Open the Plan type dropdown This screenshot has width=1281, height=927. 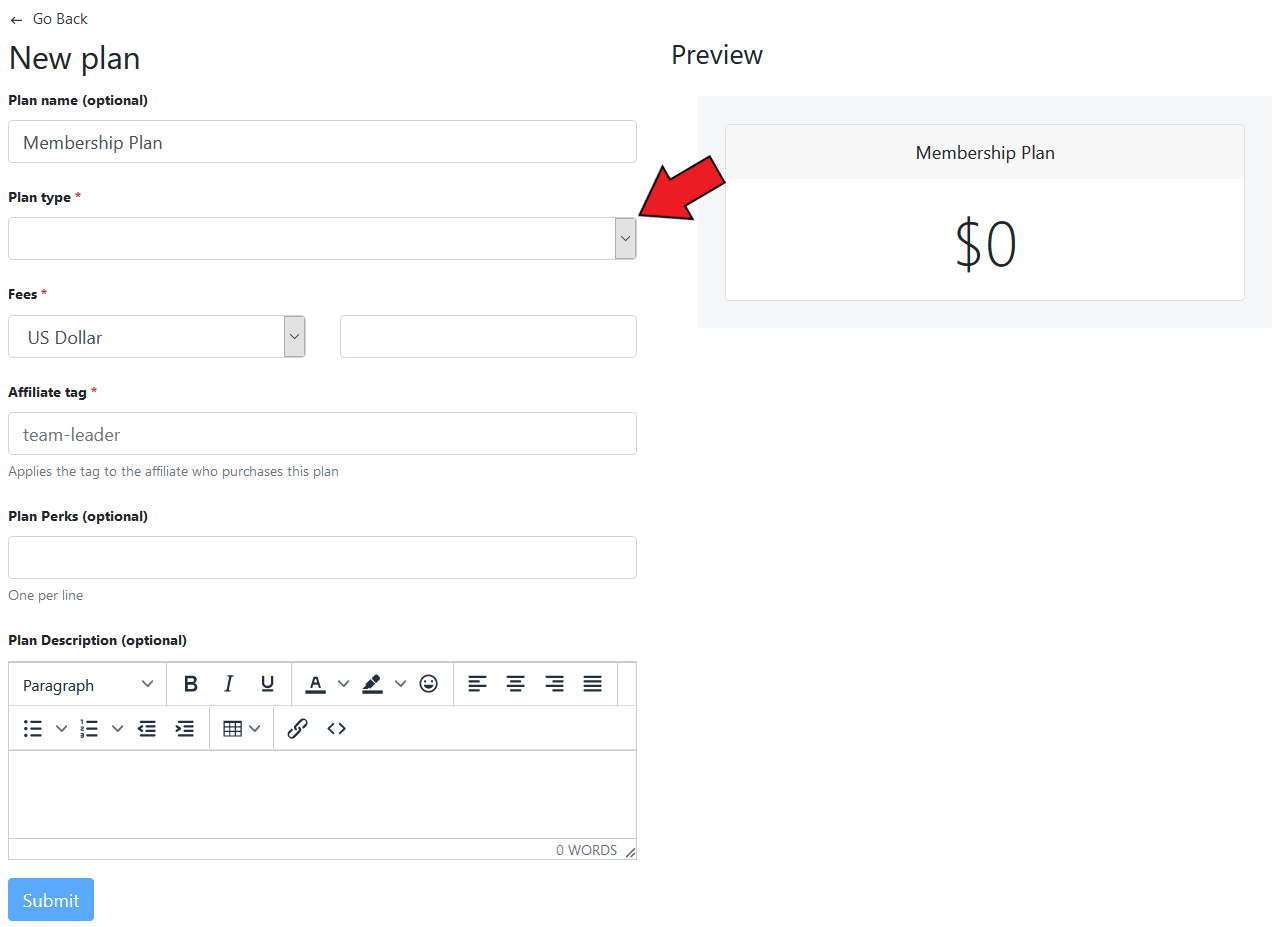click(322, 238)
